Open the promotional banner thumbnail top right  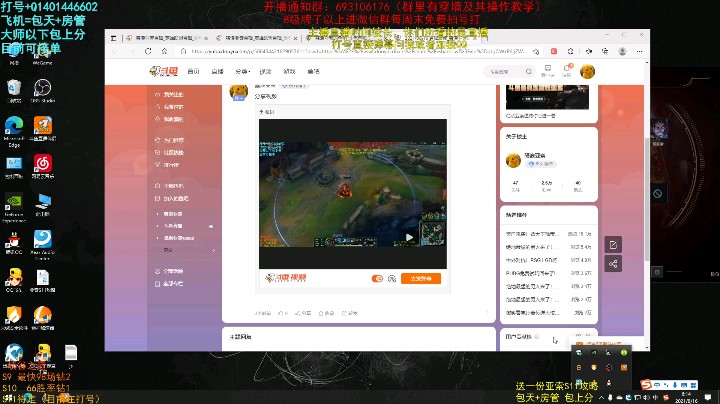[547, 97]
